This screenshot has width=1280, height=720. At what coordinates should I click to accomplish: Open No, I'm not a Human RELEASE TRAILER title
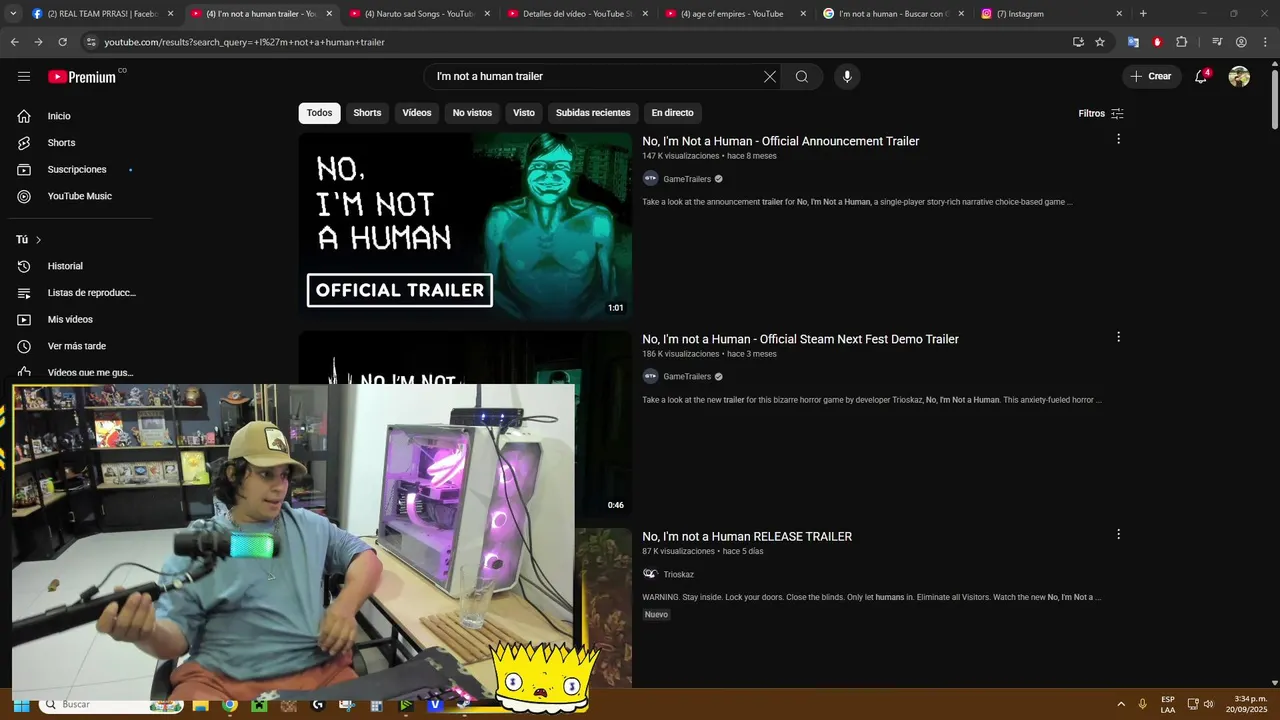click(x=747, y=536)
